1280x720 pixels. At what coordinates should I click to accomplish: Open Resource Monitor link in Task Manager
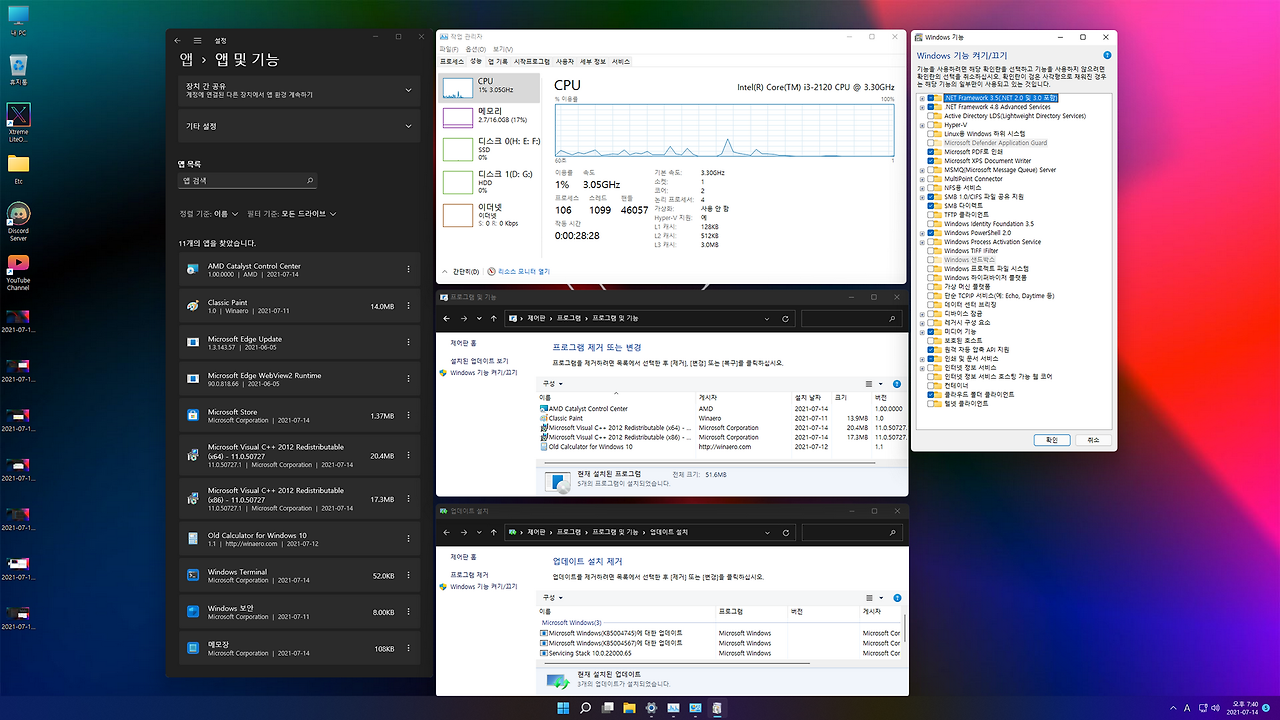tap(519, 271)
